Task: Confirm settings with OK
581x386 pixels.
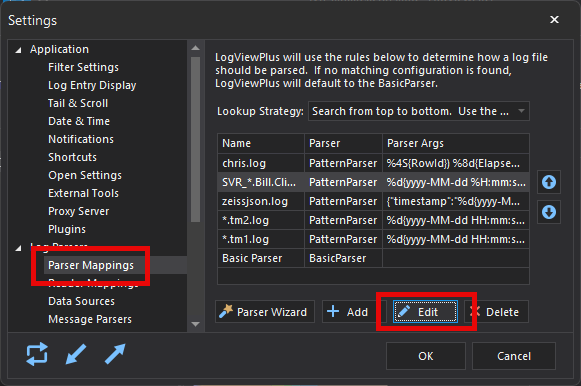Action: (x=426, y=356)
